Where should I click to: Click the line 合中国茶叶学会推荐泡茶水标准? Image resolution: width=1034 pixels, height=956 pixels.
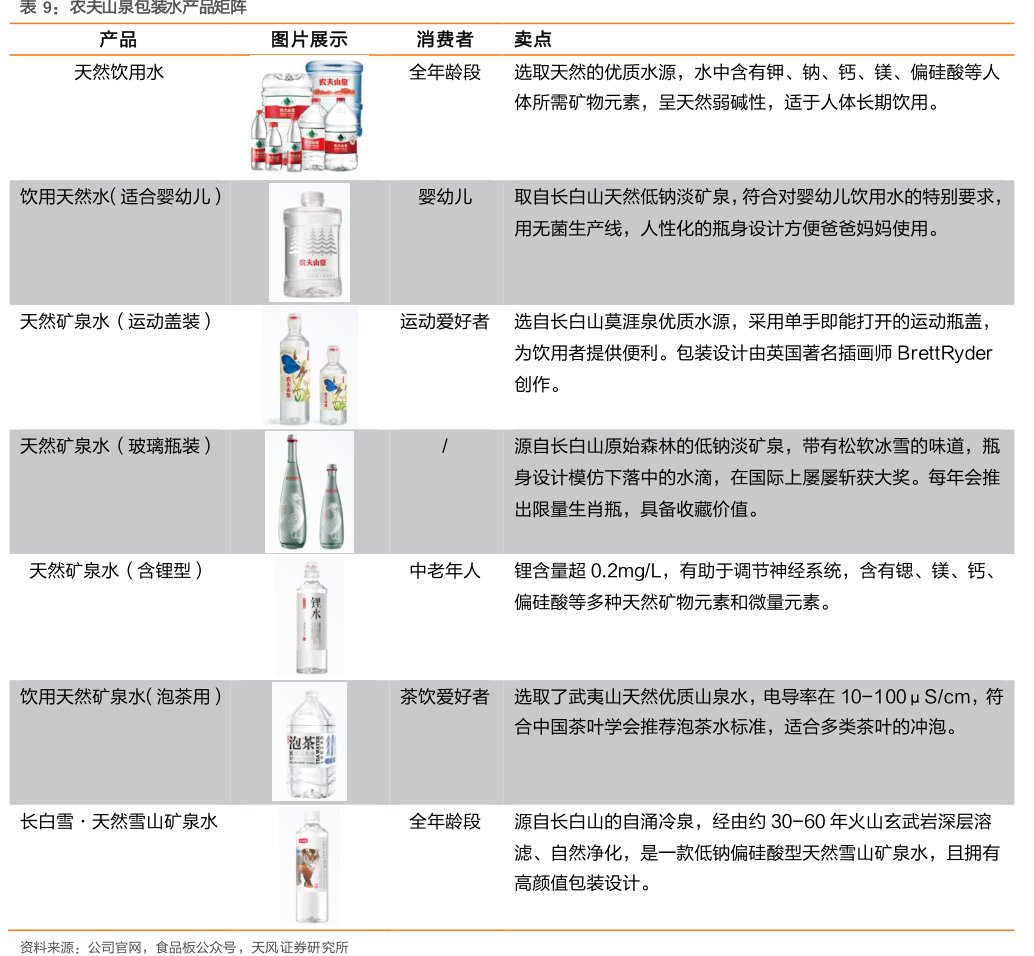click(735, 727)
